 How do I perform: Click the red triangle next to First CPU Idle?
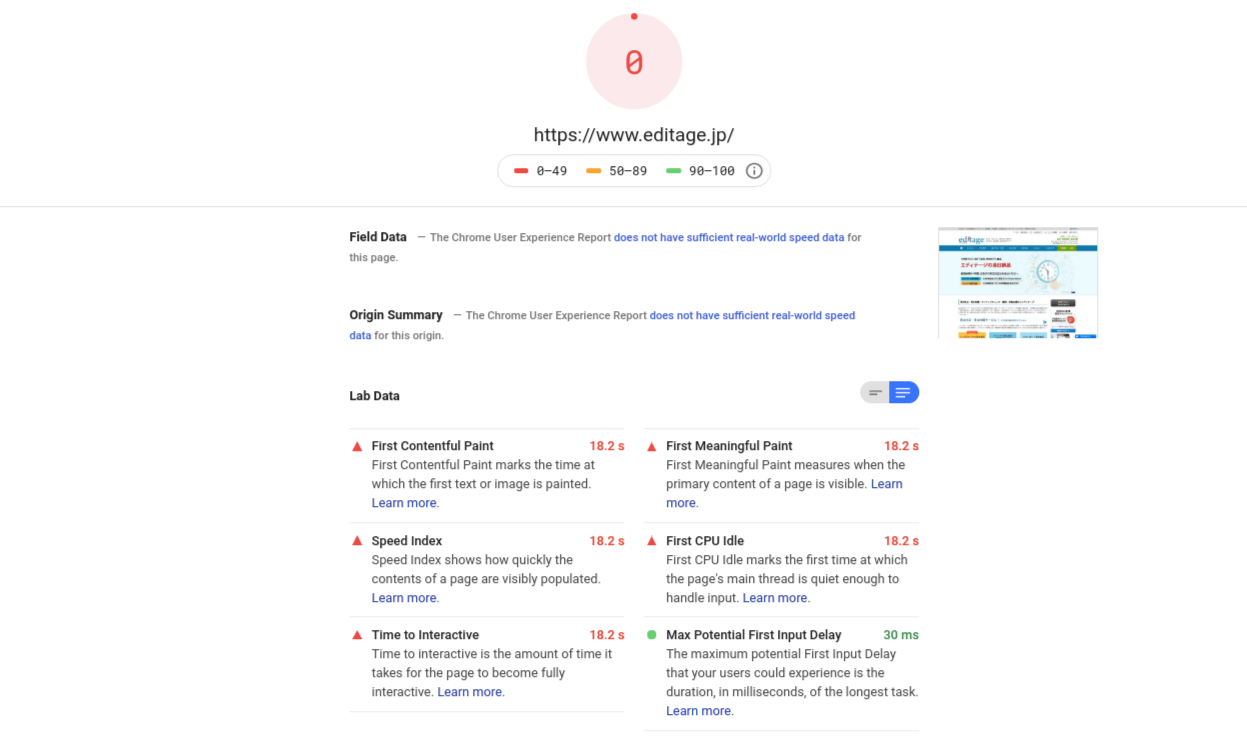(x=651, y=540)
